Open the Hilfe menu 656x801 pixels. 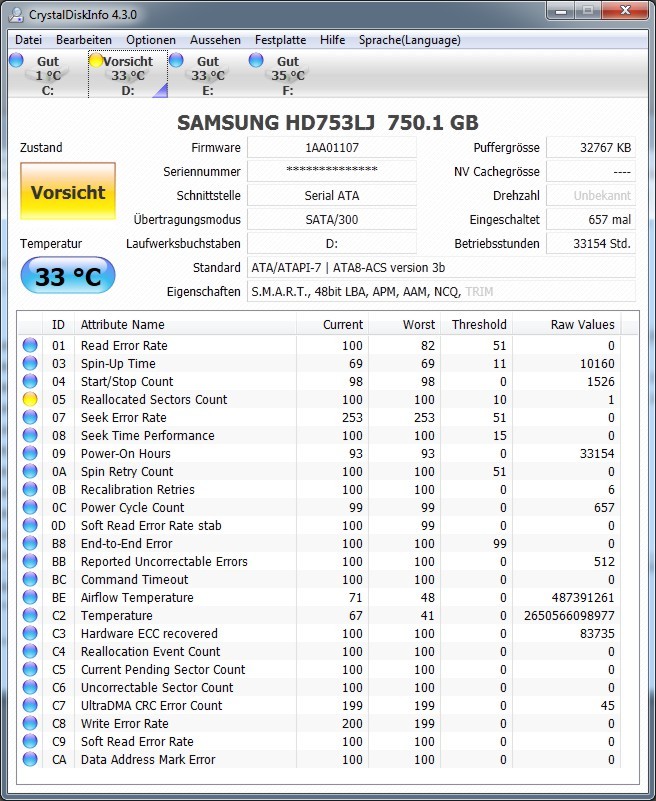[x=333, y=40]
